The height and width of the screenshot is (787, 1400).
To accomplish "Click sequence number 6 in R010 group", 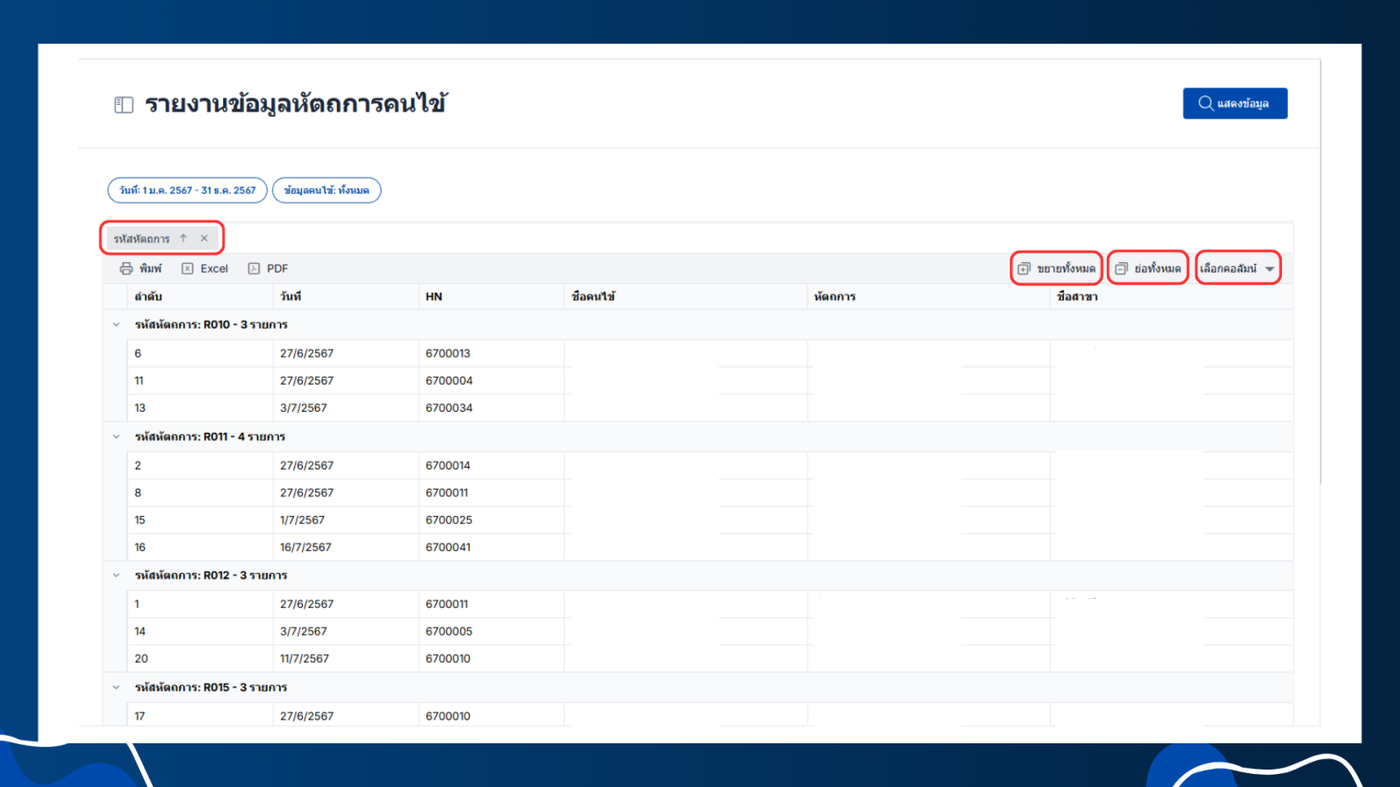I will coord(200,354).
